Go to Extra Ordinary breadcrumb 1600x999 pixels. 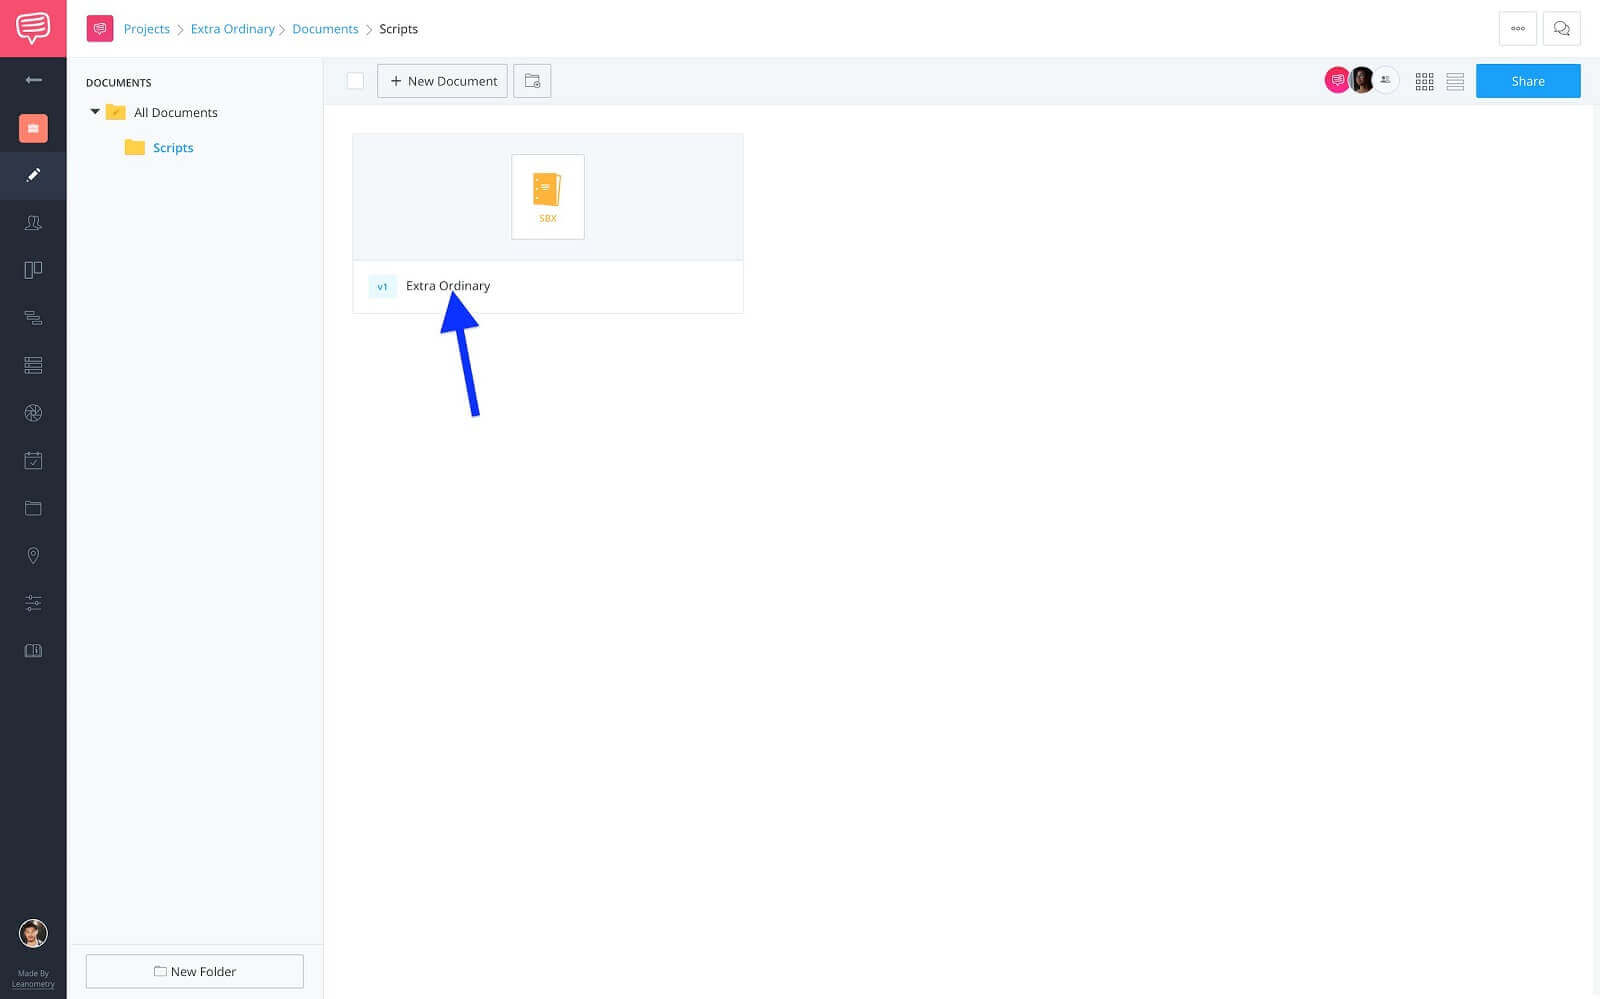(x=233, y=29)
